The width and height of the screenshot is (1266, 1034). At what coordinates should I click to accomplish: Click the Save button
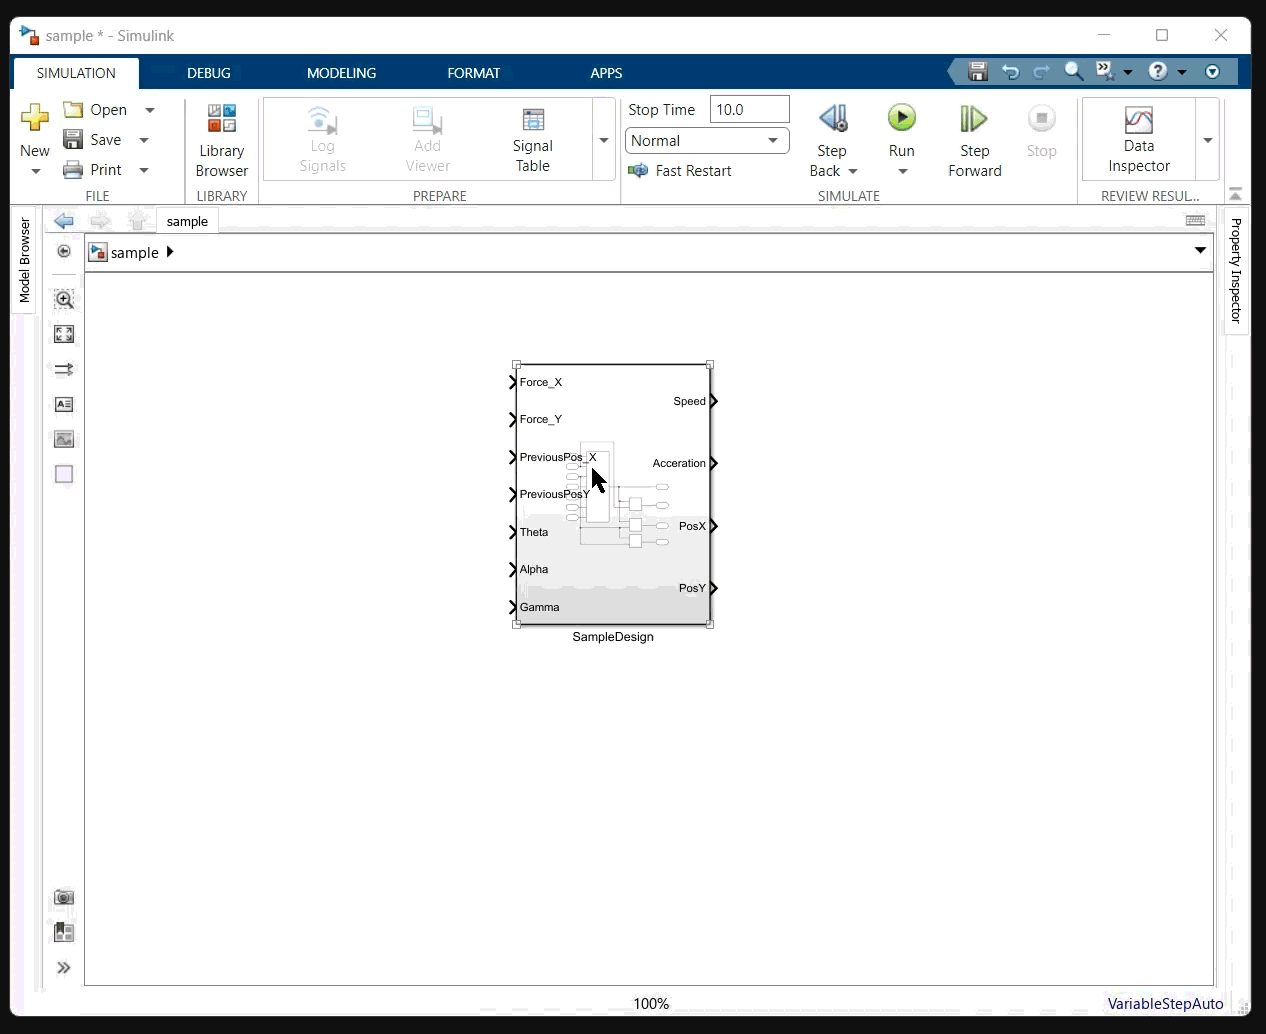point(93,140)
